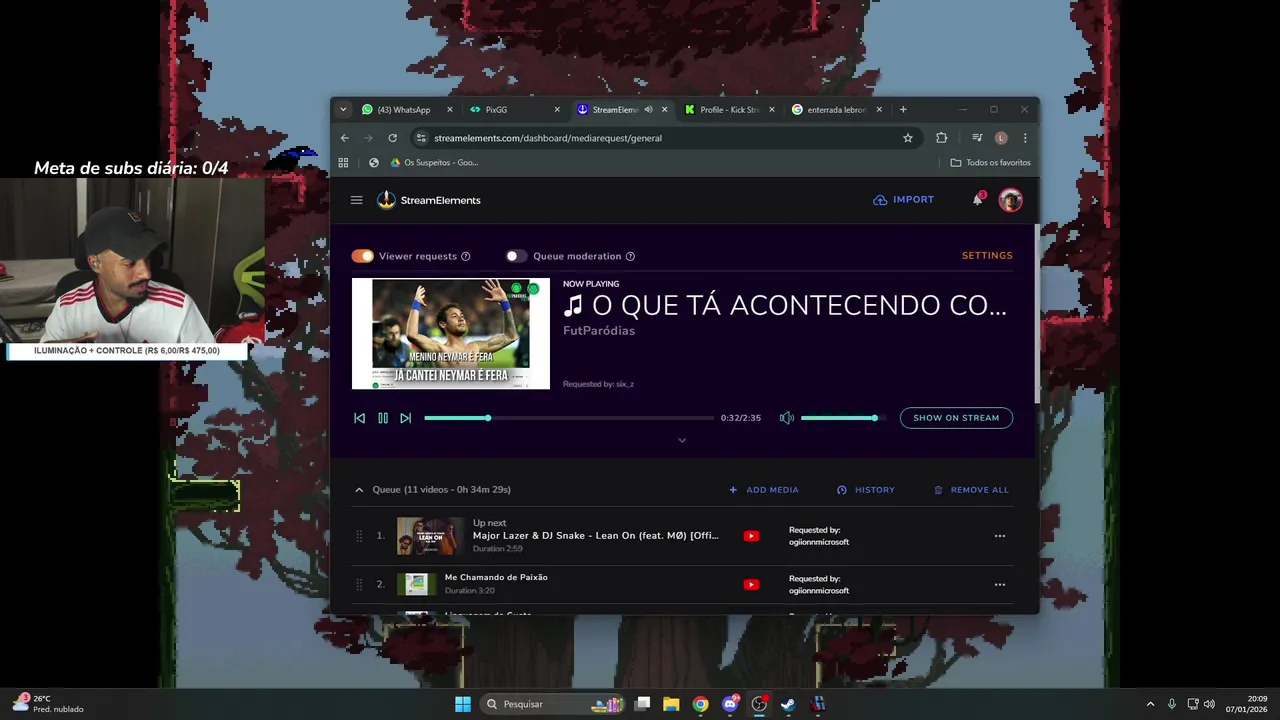This screenshot has height=720, width=1280.
Task: Skip to the next track
Action: tap(405, 418)
